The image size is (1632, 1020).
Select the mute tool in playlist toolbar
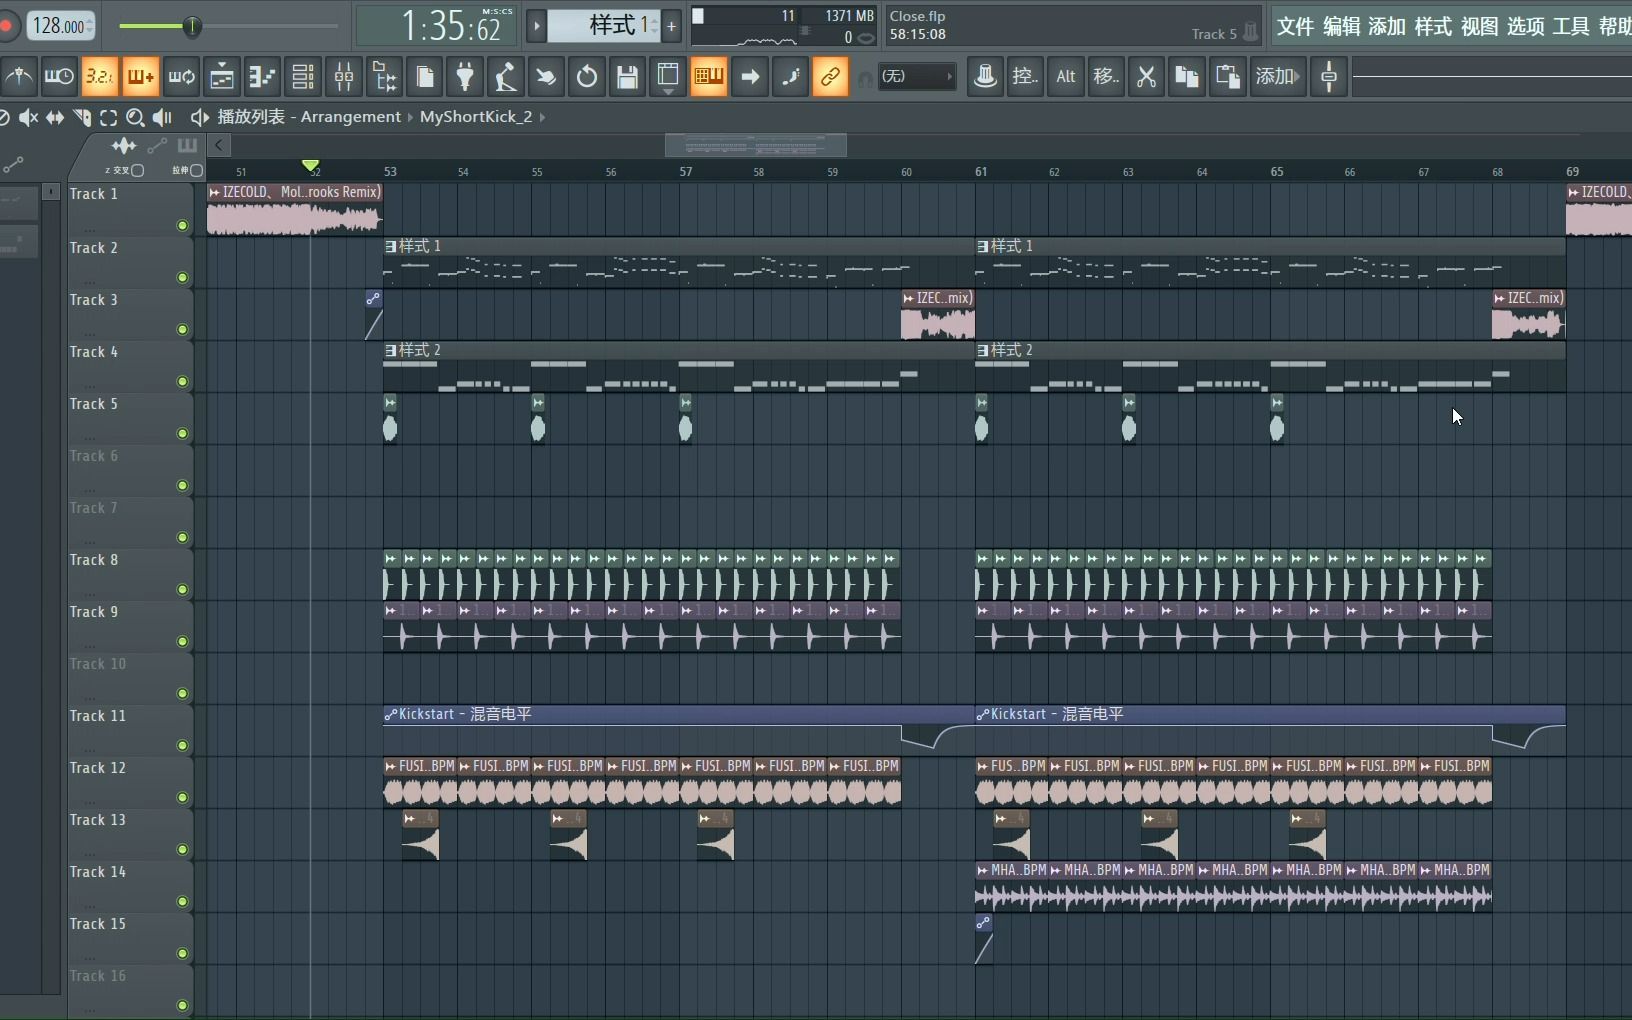click(x=28, y=118)
